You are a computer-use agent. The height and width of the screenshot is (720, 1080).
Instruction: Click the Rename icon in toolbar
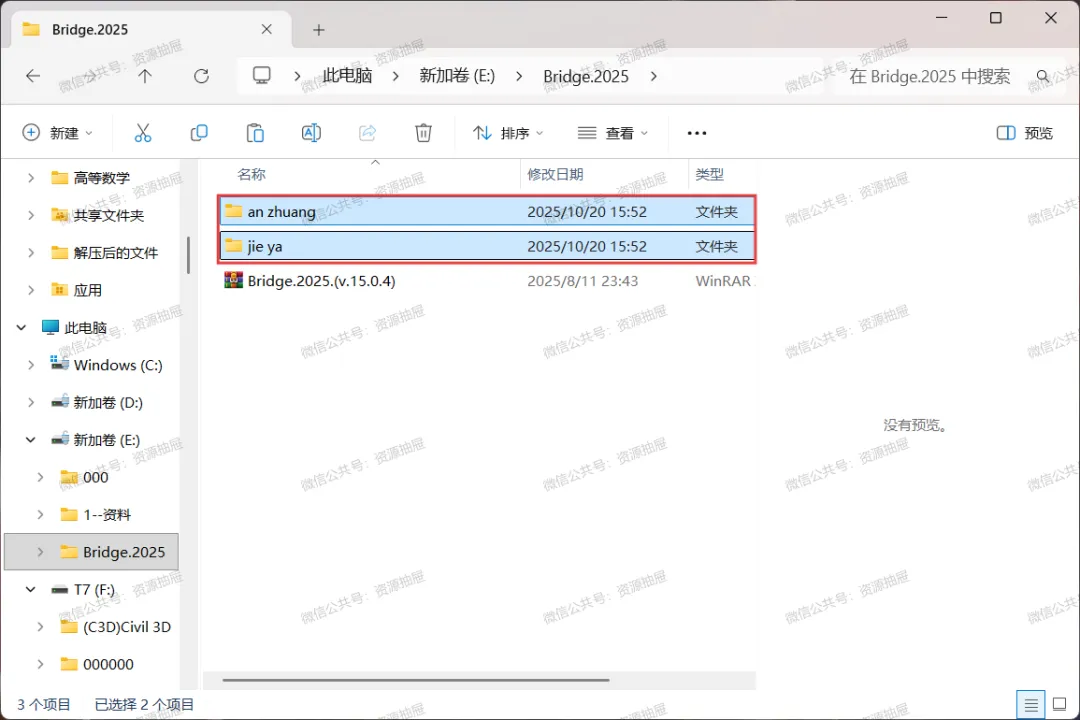[x=311, y=133]
